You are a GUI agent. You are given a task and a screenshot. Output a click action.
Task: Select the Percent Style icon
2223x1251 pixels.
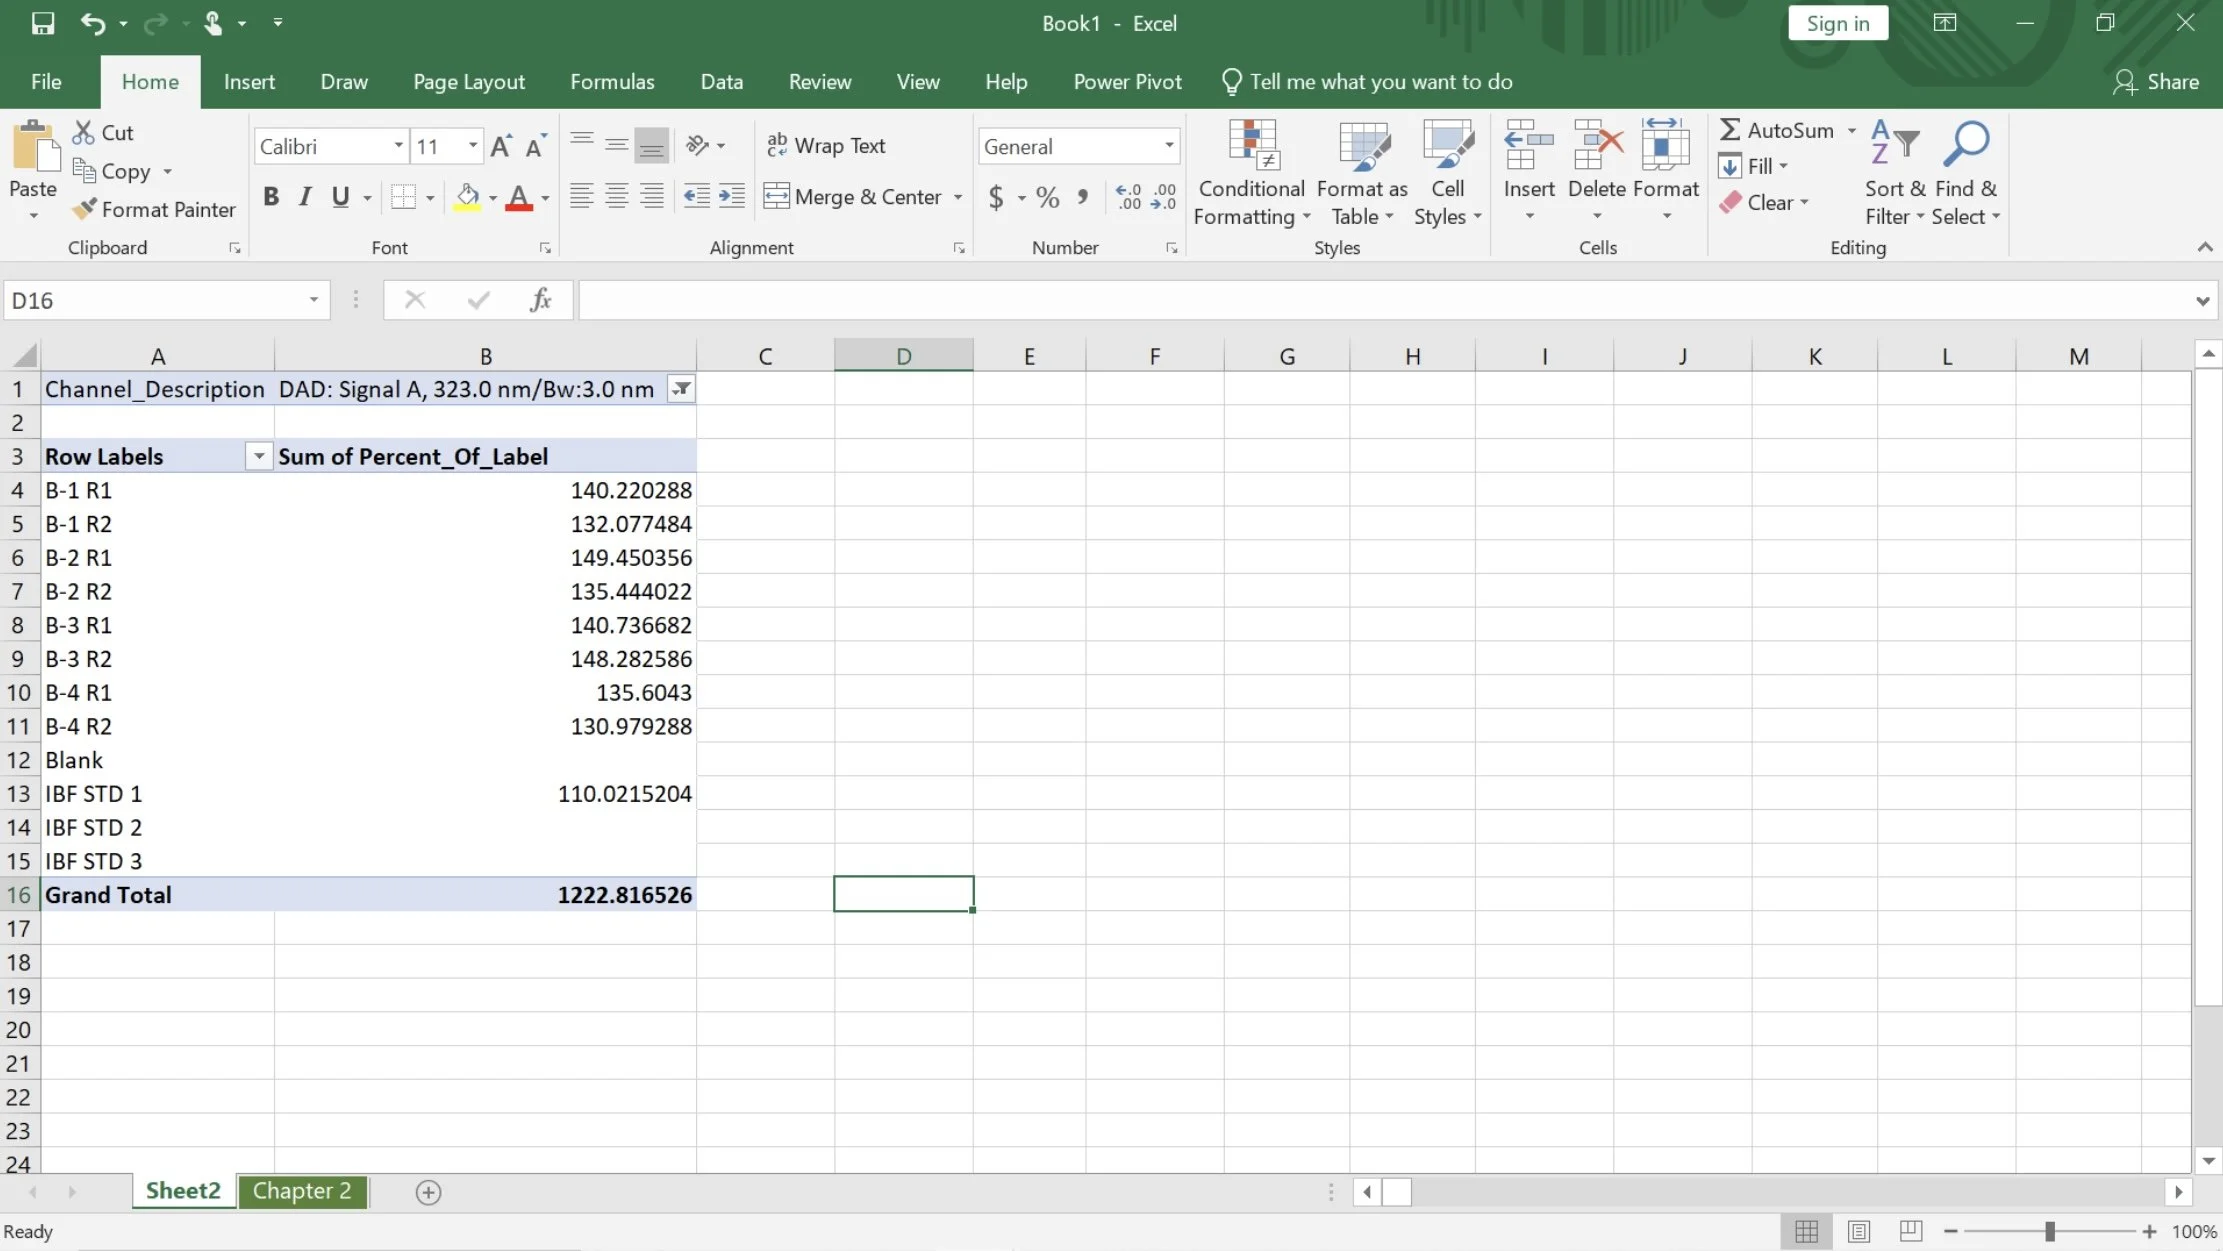pos(1046,197)
